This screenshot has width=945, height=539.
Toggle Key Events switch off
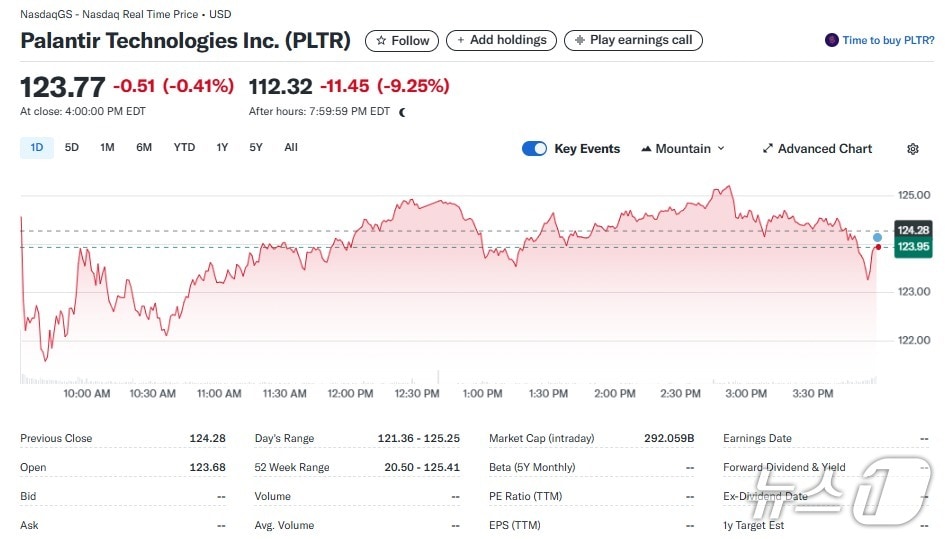535,149
